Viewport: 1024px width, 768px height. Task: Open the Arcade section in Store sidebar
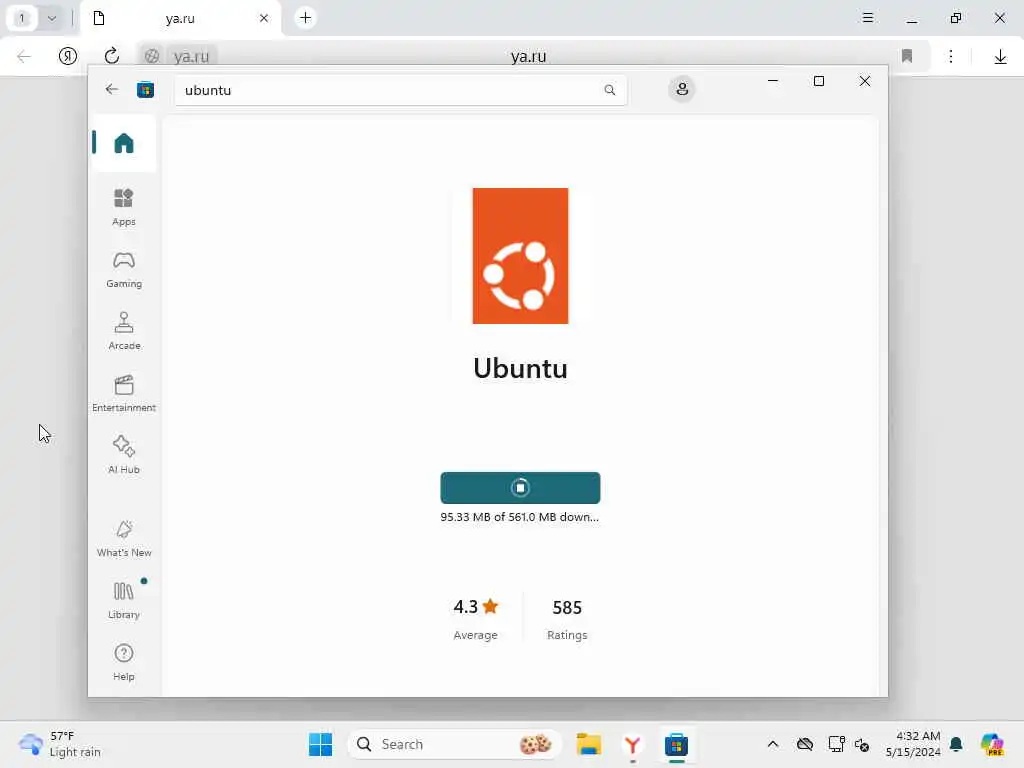click(x=123, y=331)
